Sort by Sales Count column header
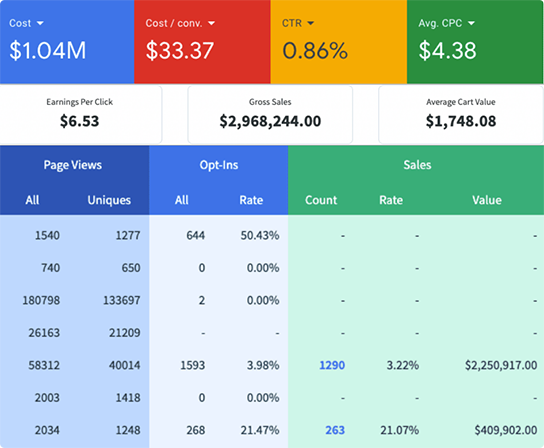 [321, 200]
